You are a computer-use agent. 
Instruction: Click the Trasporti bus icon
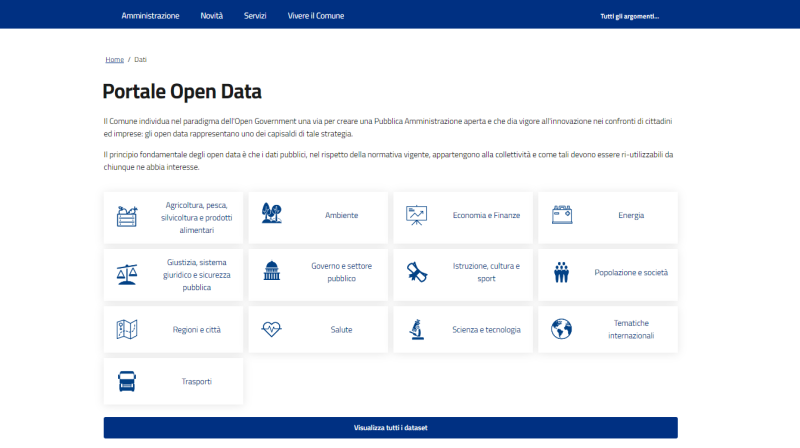[127, 382]
